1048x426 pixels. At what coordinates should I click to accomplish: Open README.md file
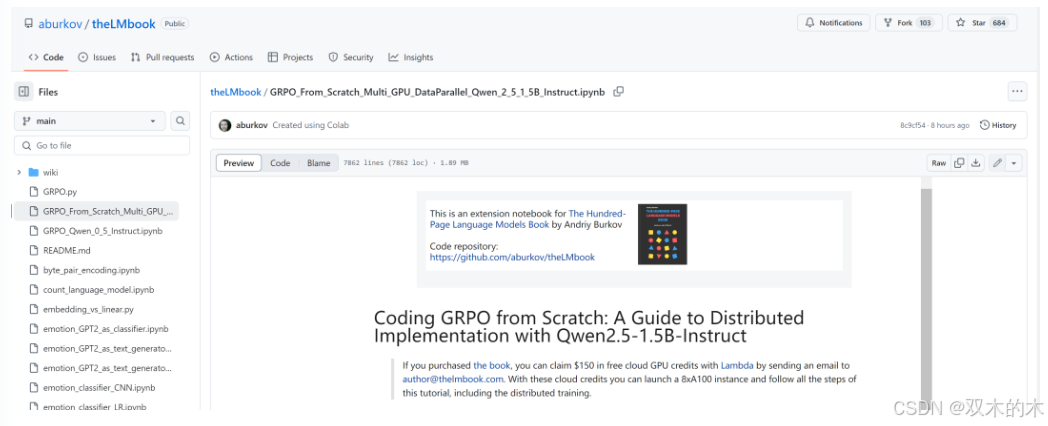pos(66,251)
